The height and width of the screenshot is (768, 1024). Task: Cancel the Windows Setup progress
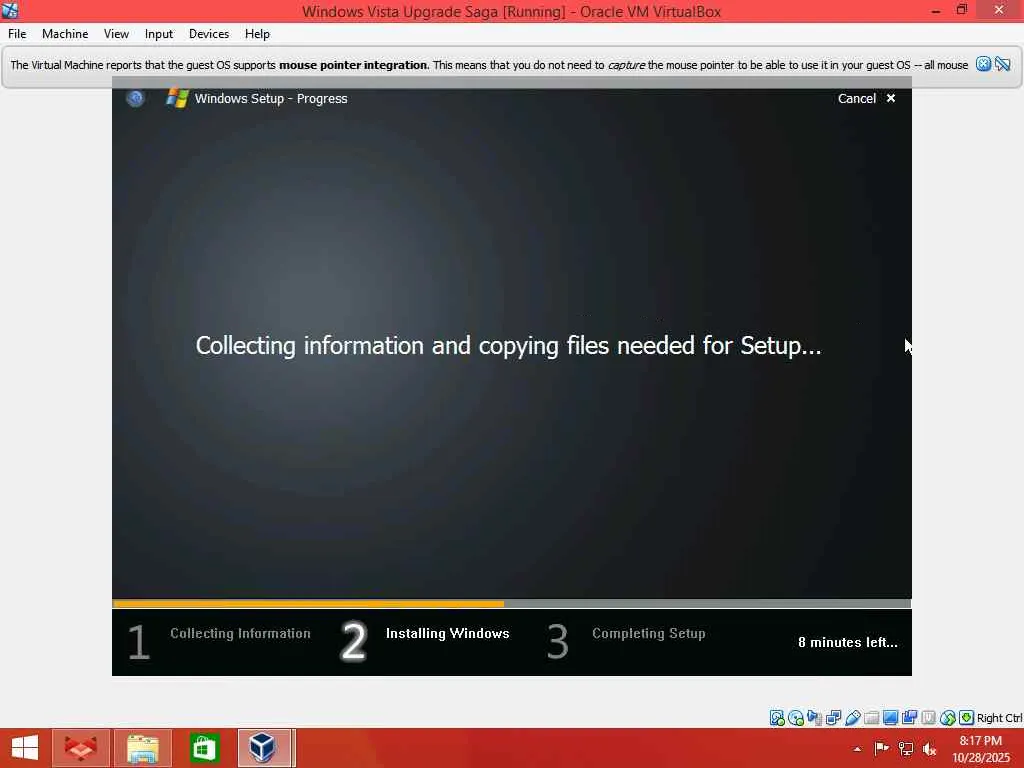tap(857, 99)
